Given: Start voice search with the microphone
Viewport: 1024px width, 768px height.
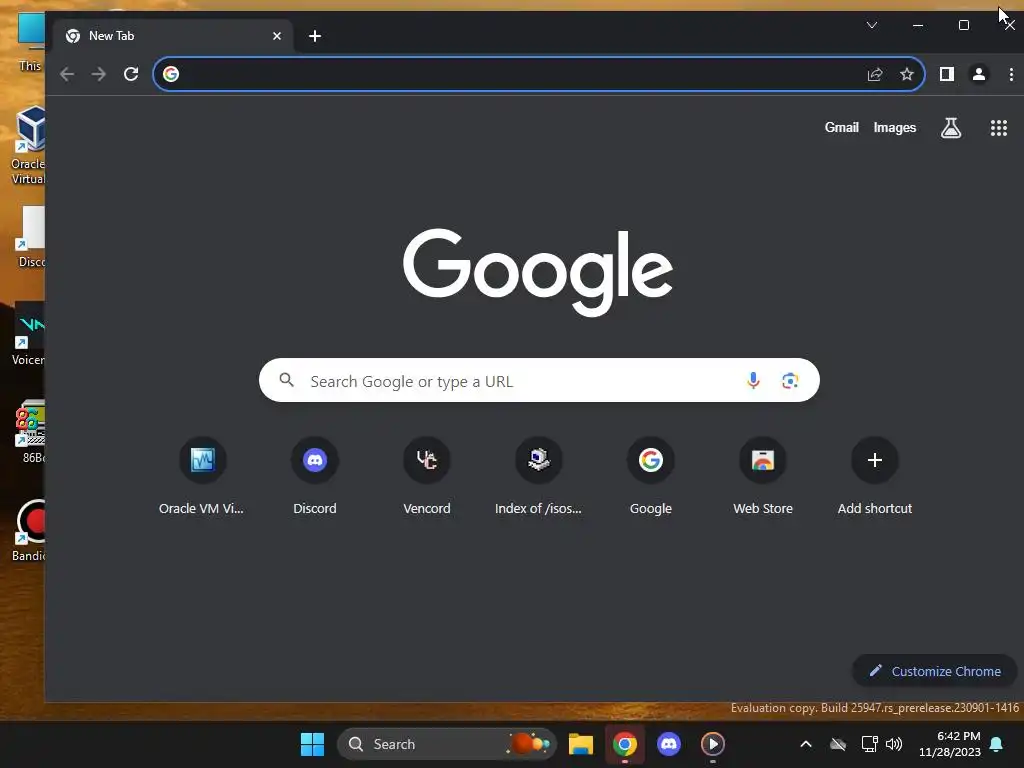Looking at the screenshot, I should (x=753, y=380).
